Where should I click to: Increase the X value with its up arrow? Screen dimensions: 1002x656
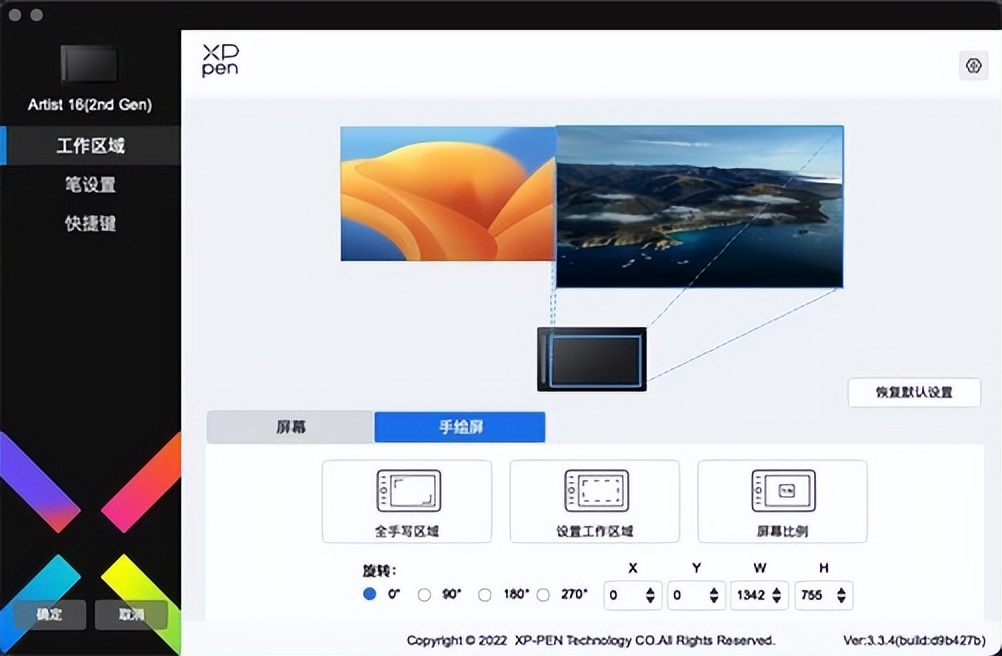pos(651,590)
